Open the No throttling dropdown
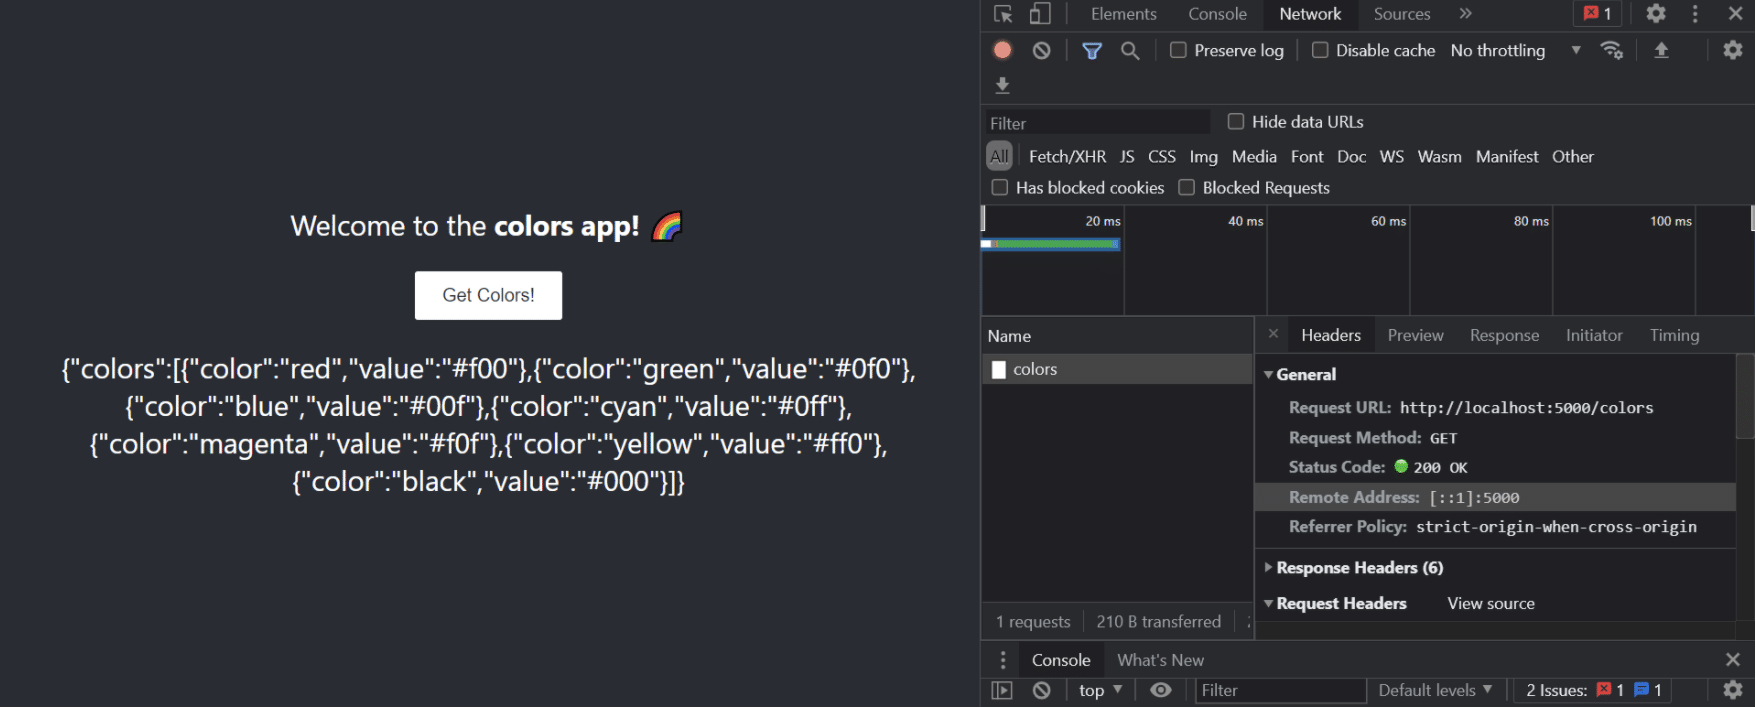The height and width of the screenshot is (708, 1756). tap(1514, 50)
